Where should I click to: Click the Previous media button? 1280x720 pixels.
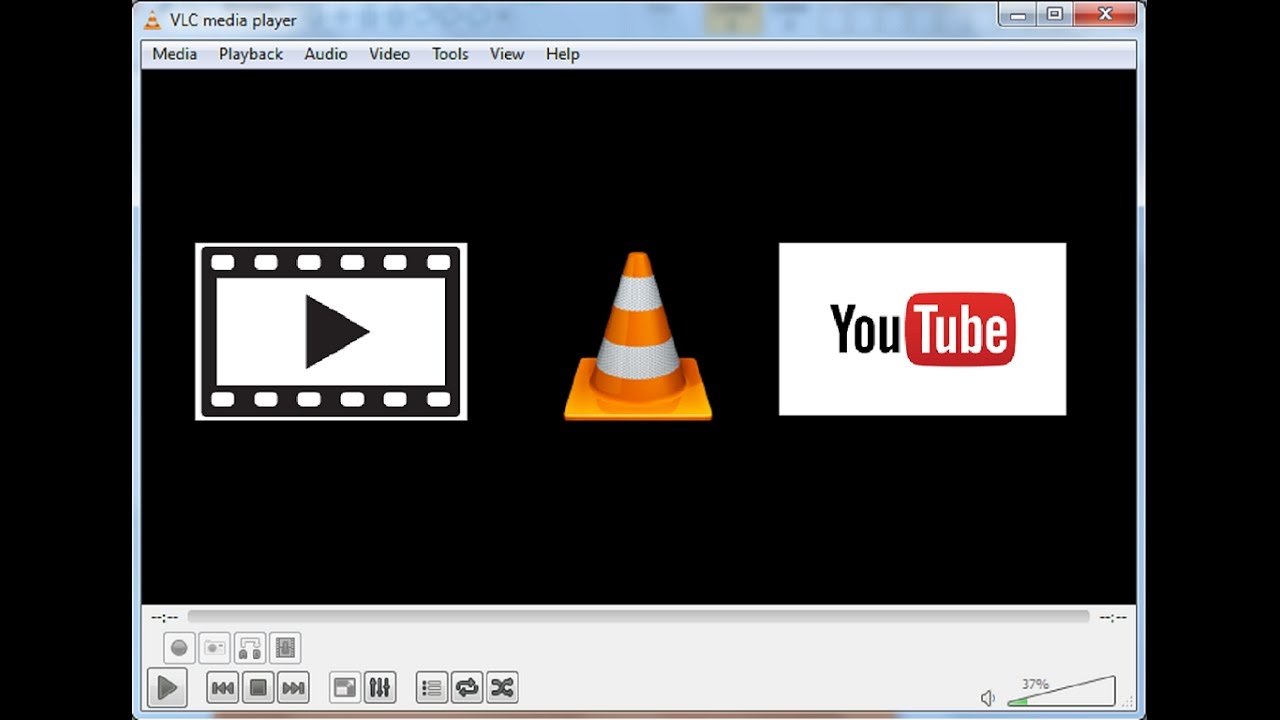click(x=223, y=688)
